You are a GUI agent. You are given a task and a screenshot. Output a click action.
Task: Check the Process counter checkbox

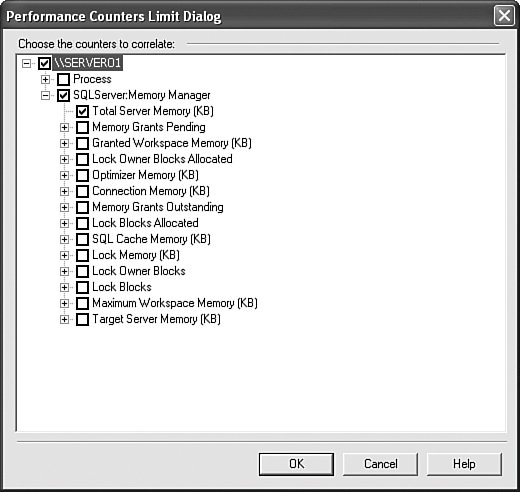63,79
